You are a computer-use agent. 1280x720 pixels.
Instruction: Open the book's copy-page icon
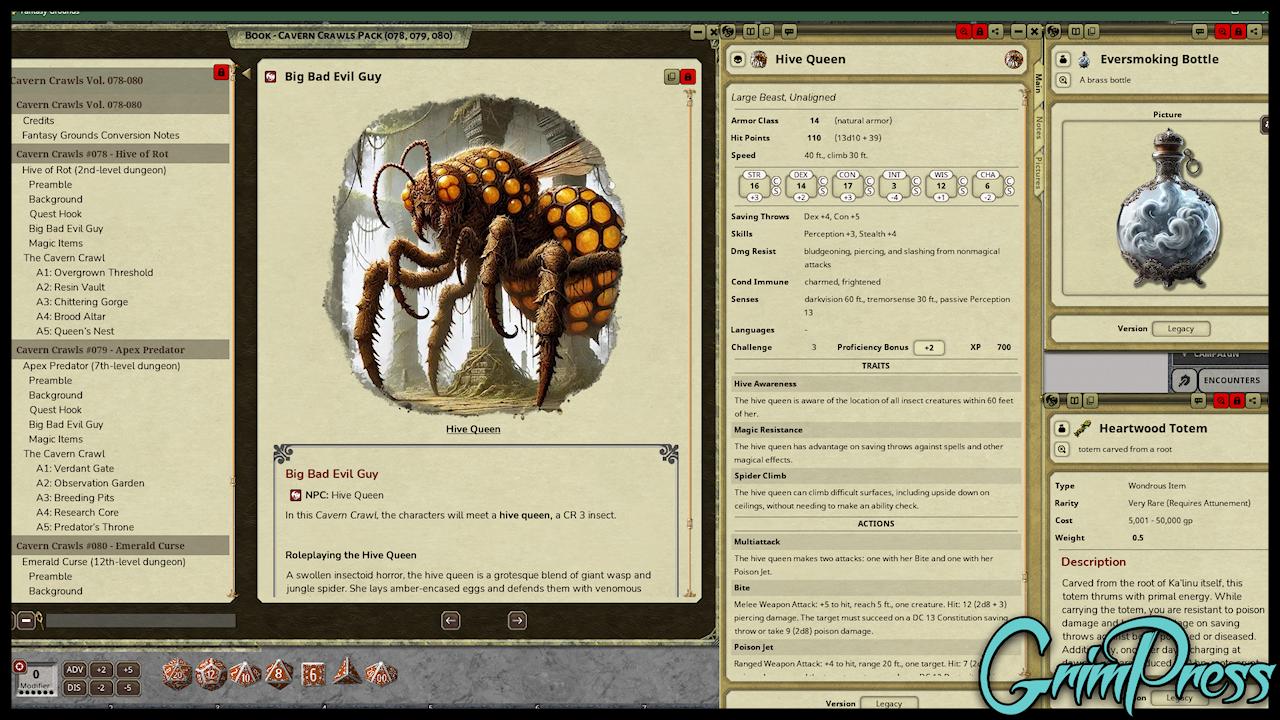coord(671,77)
